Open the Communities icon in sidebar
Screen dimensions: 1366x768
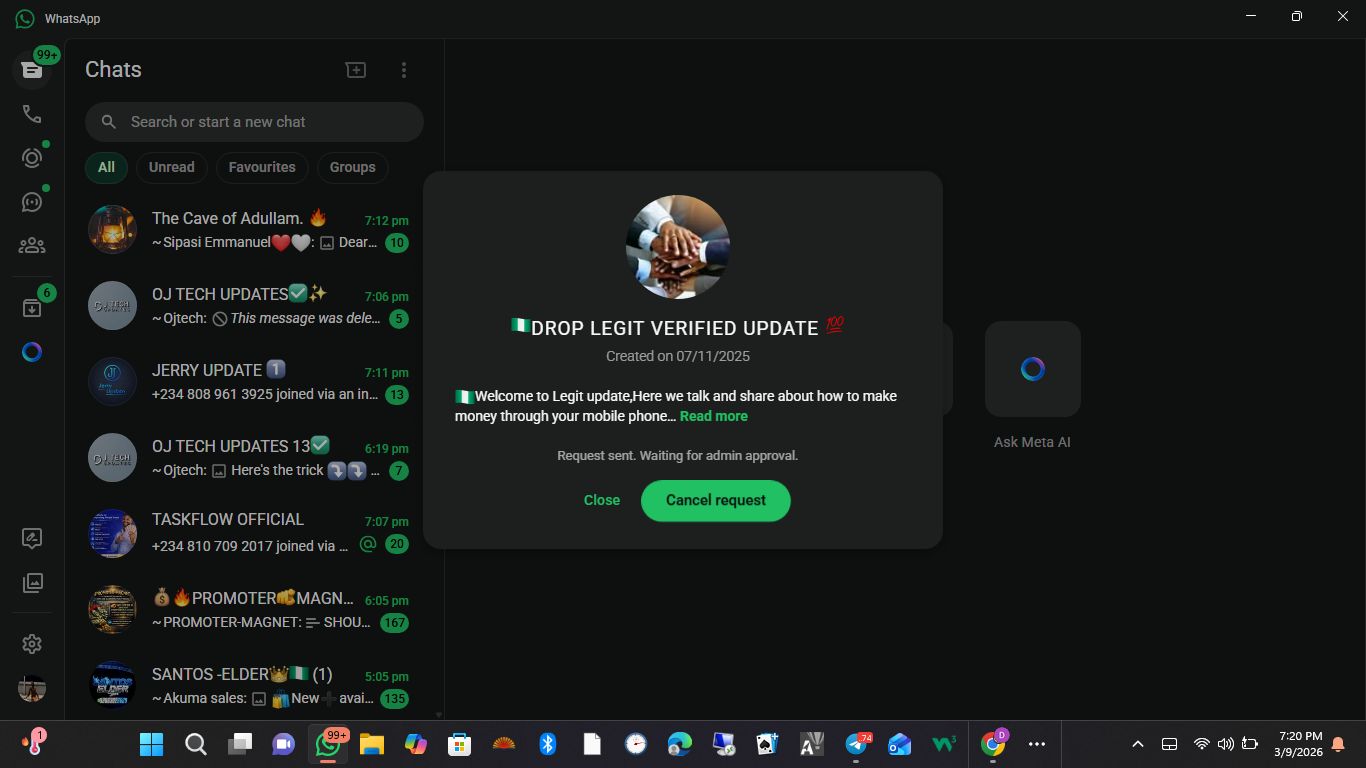[x=32, y=245]
